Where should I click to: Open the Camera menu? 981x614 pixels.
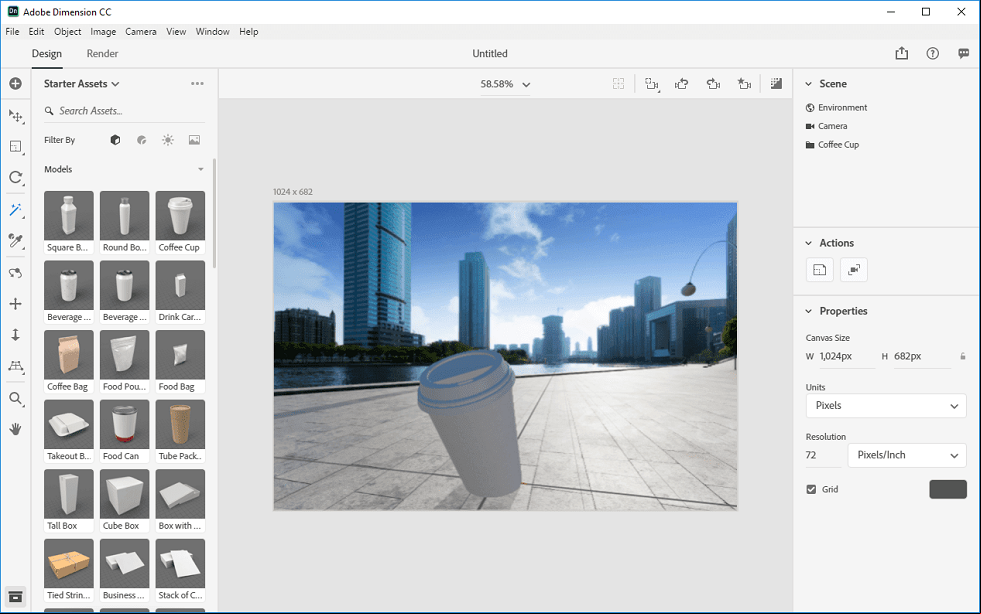141,31
